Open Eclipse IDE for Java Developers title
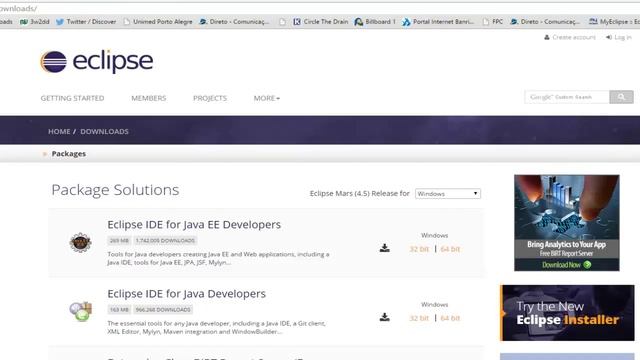 point(187,294)
